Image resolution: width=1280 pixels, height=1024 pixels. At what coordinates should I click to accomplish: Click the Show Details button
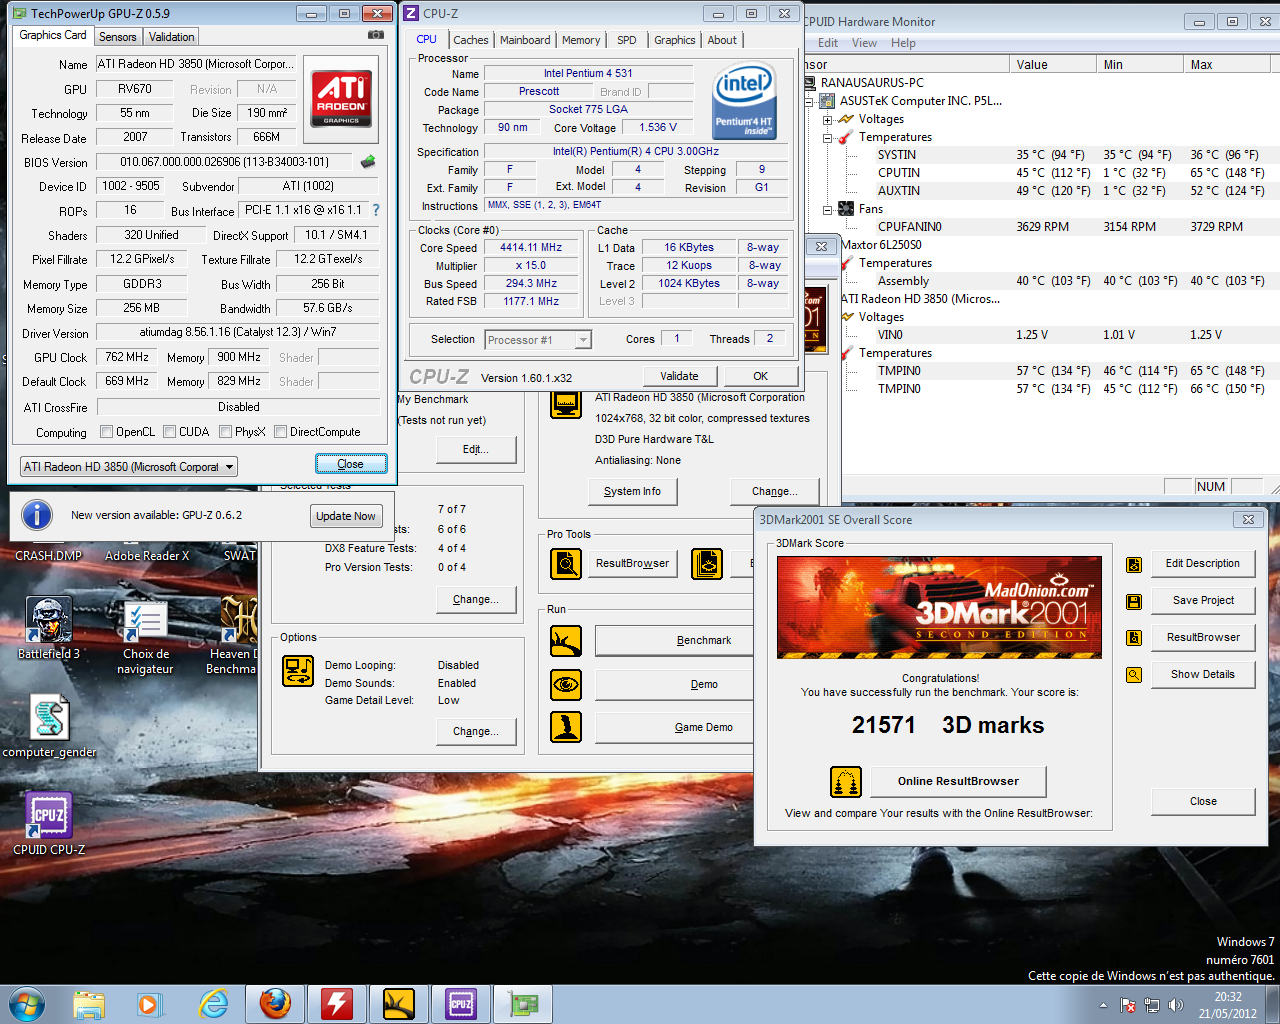coord(1203,674)
